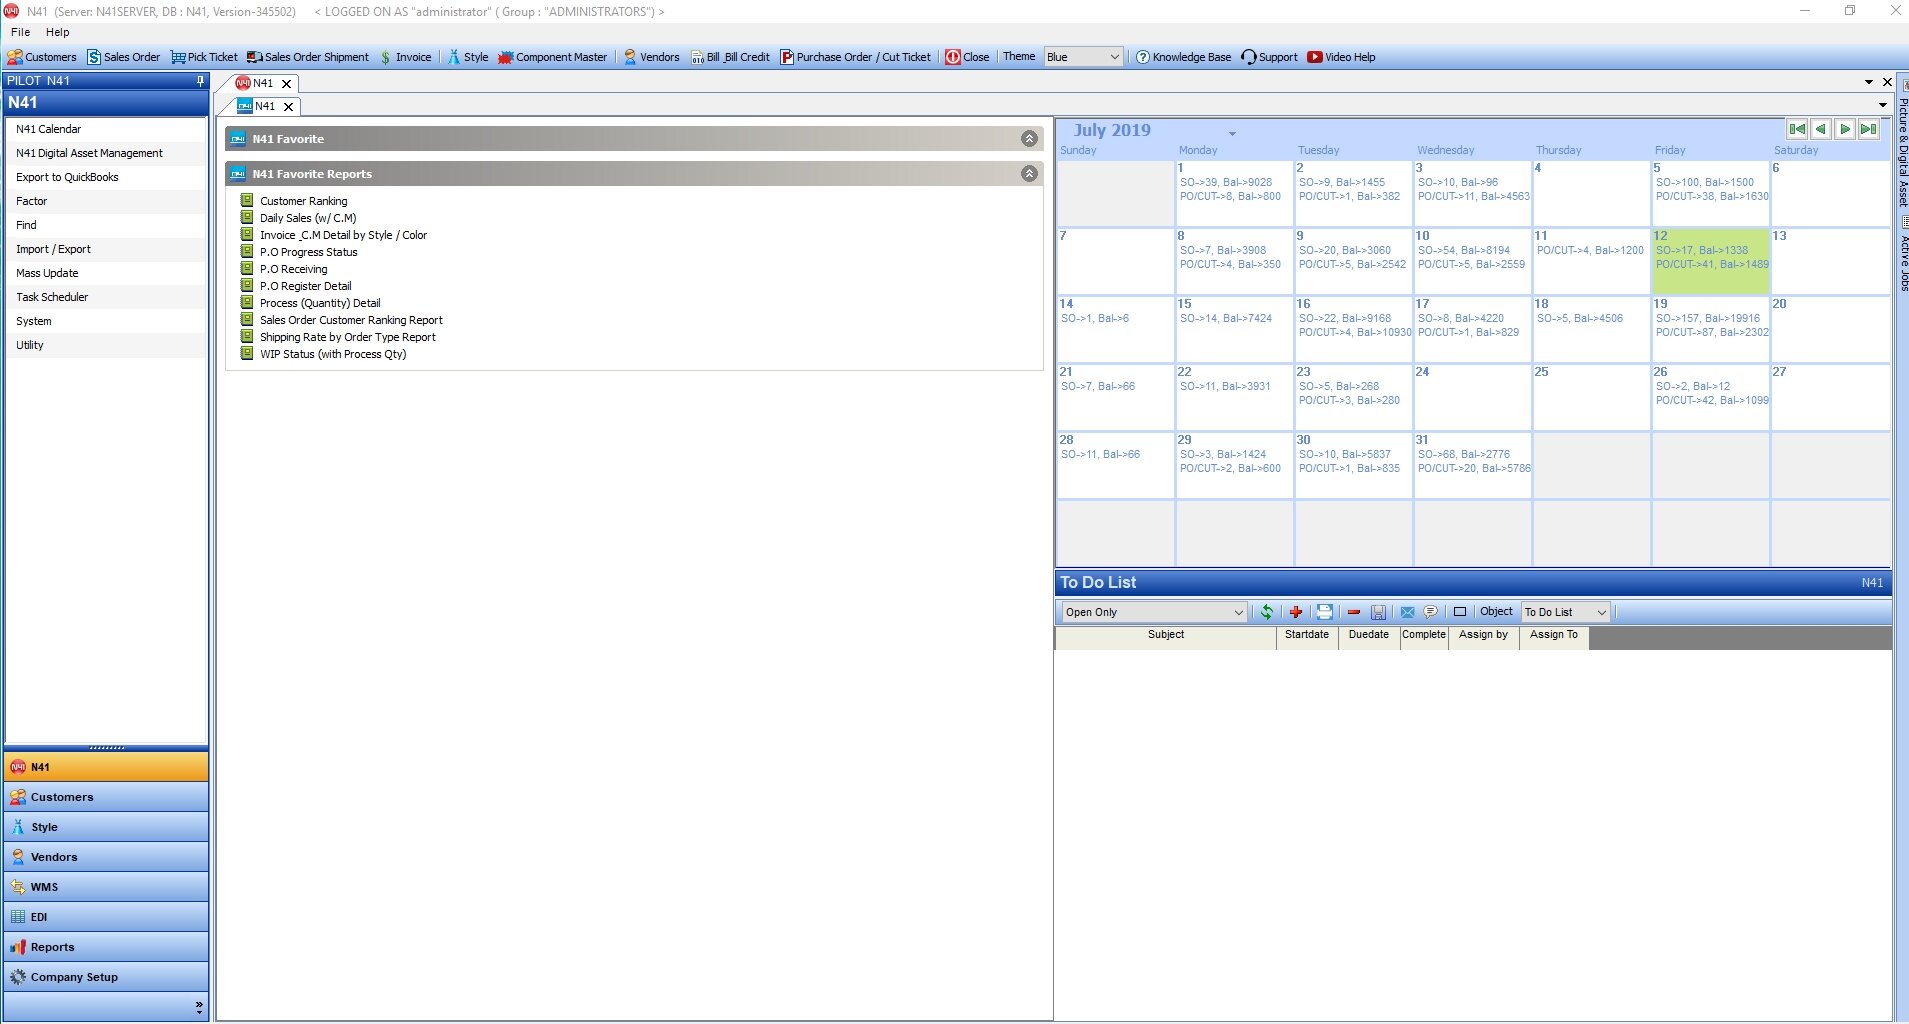Screen dimensions: 1909x1024
Task: Open the July 2019 month picker arrow
Action: click(1232, 133)
